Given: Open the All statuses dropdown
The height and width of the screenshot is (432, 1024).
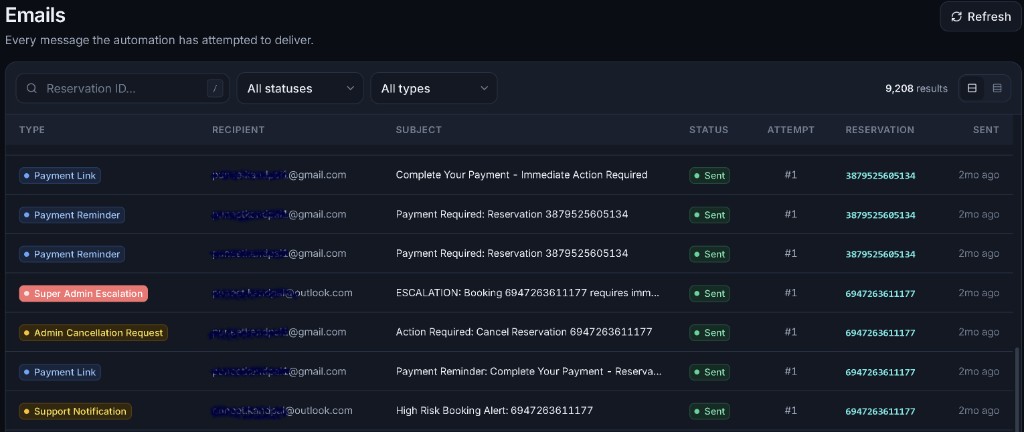Looking at the screenshot, I should [300, 88].
